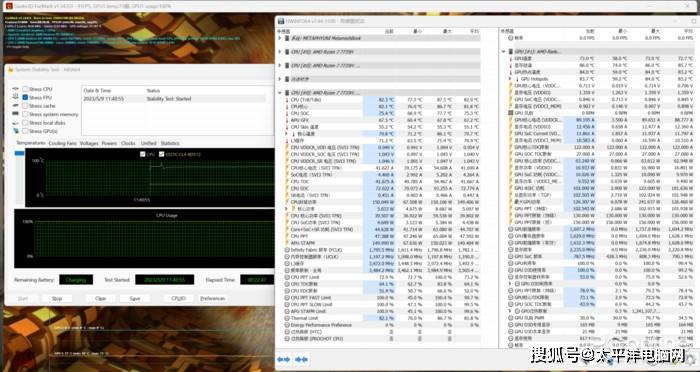Viewport: 700px width, 372px height.
Task: Switch to the Statistics tab
Action: coord(170,143)
